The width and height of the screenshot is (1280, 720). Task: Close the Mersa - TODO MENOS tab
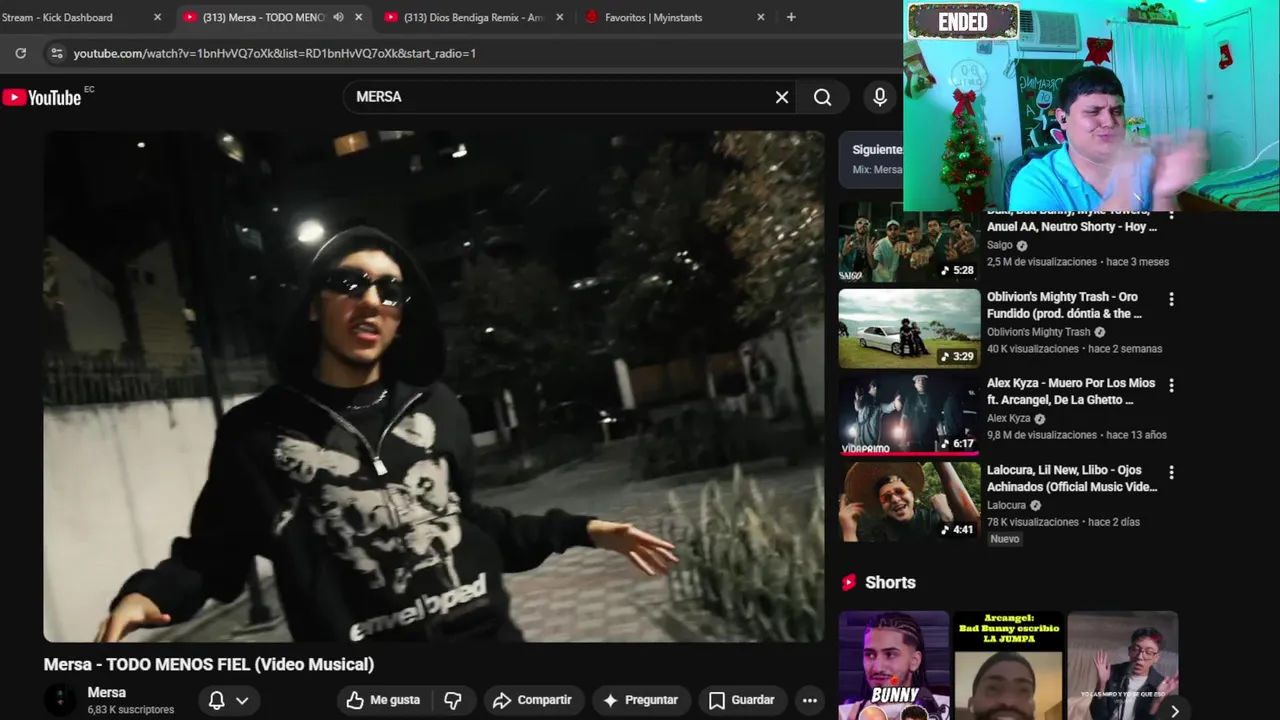359,17
